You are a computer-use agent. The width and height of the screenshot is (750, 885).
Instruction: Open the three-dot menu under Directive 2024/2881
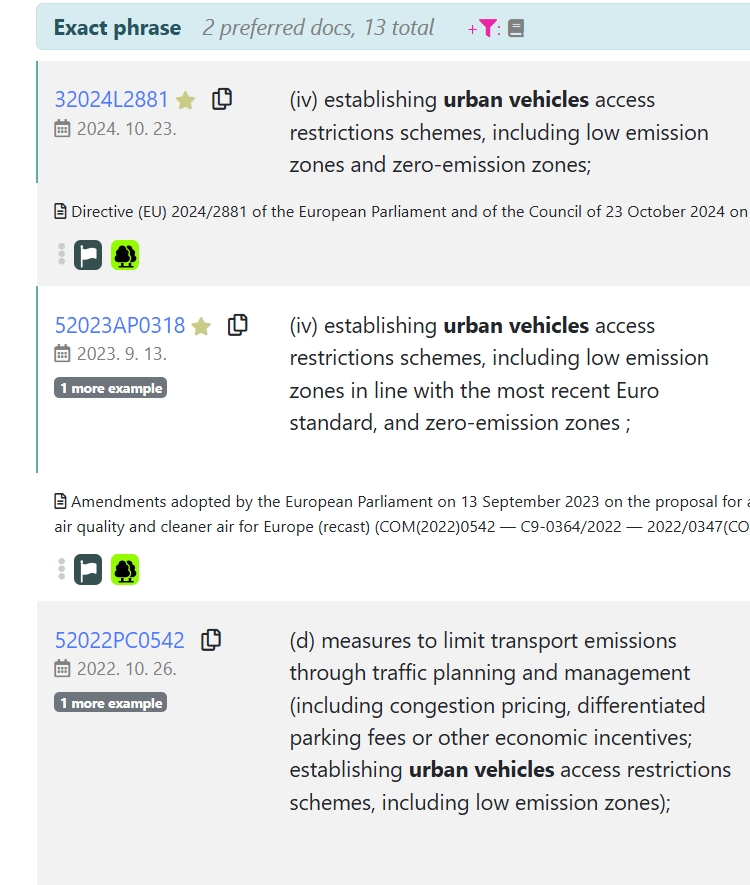62,255
